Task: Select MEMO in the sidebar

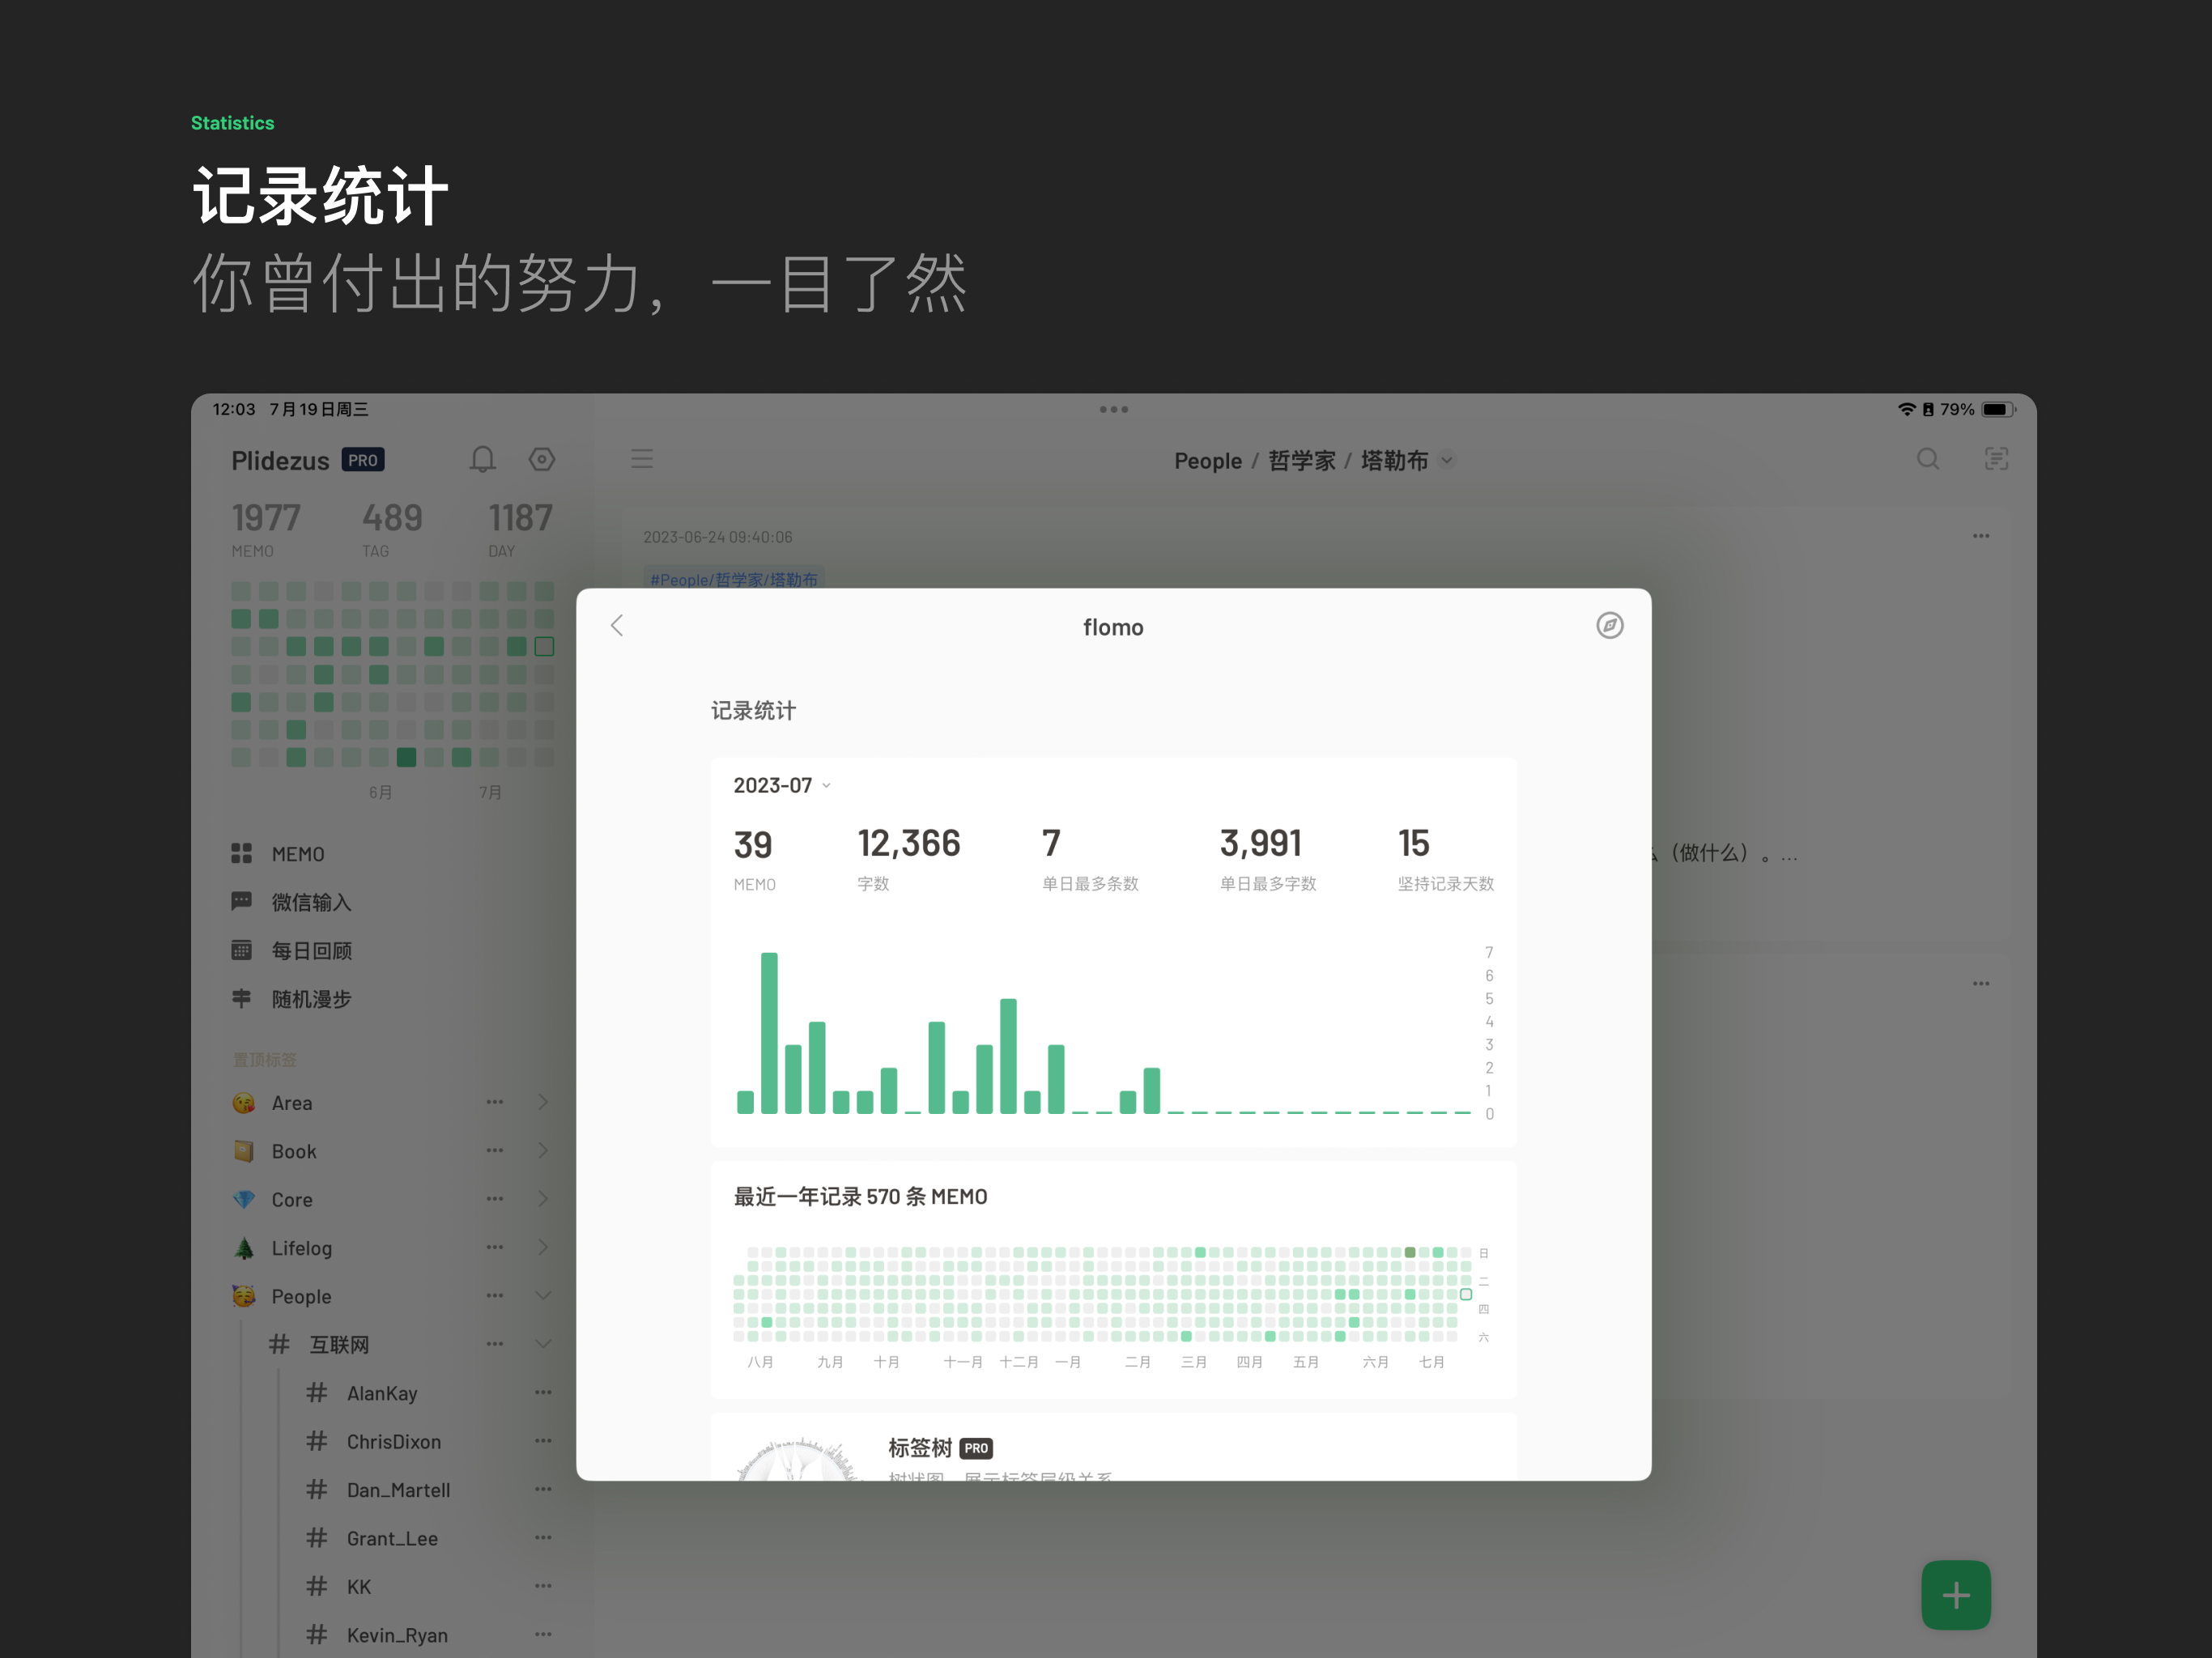Action: [241, 853]
